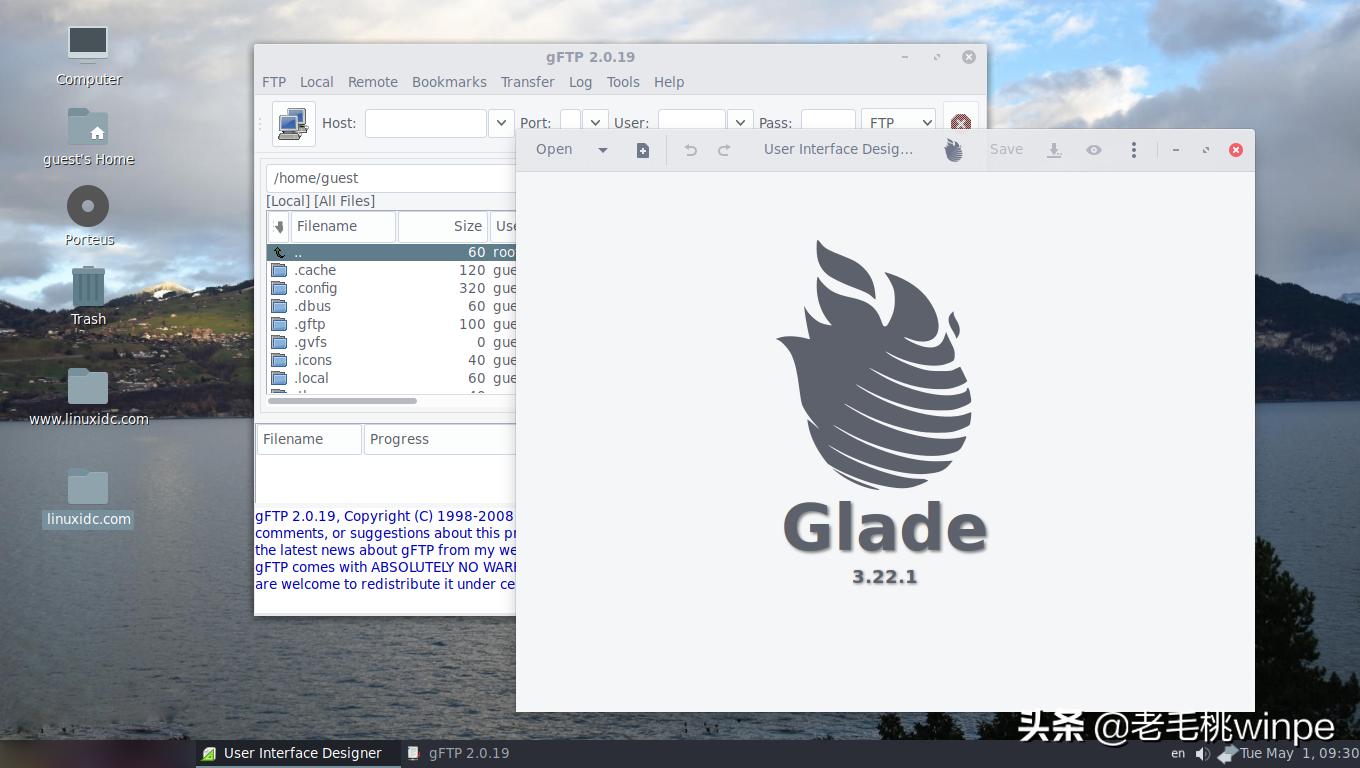Open the dropdown arrow beside Glade's Open button
Screen dimensions: 1360x768
point(603,149)
